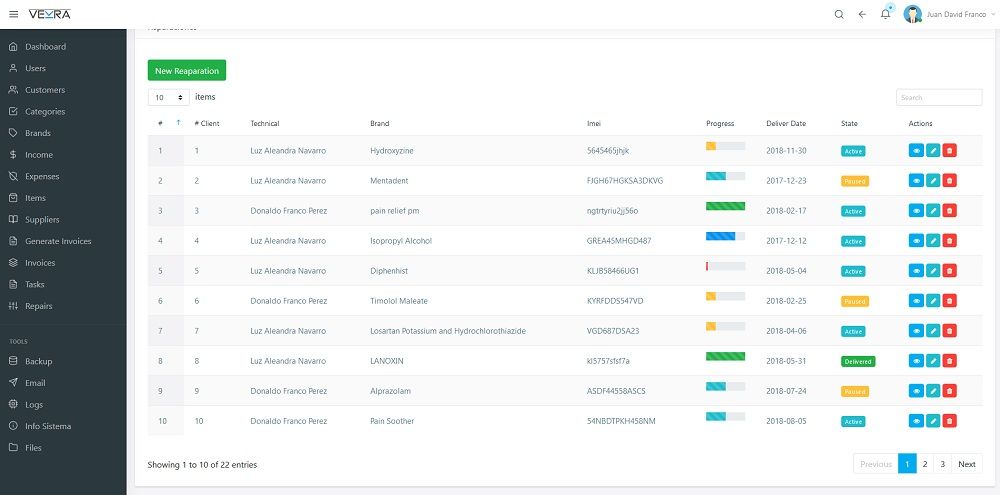
Task: Click the progress bar for pain relief pm
Action: [x=725, y=206]
